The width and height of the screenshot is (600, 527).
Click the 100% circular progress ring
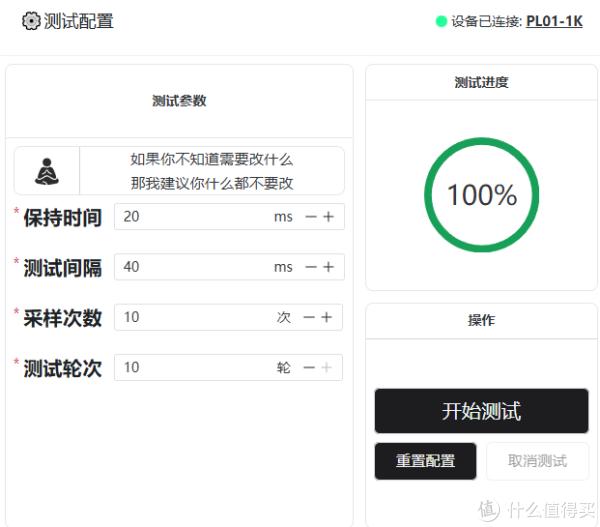tap(481, 195)
